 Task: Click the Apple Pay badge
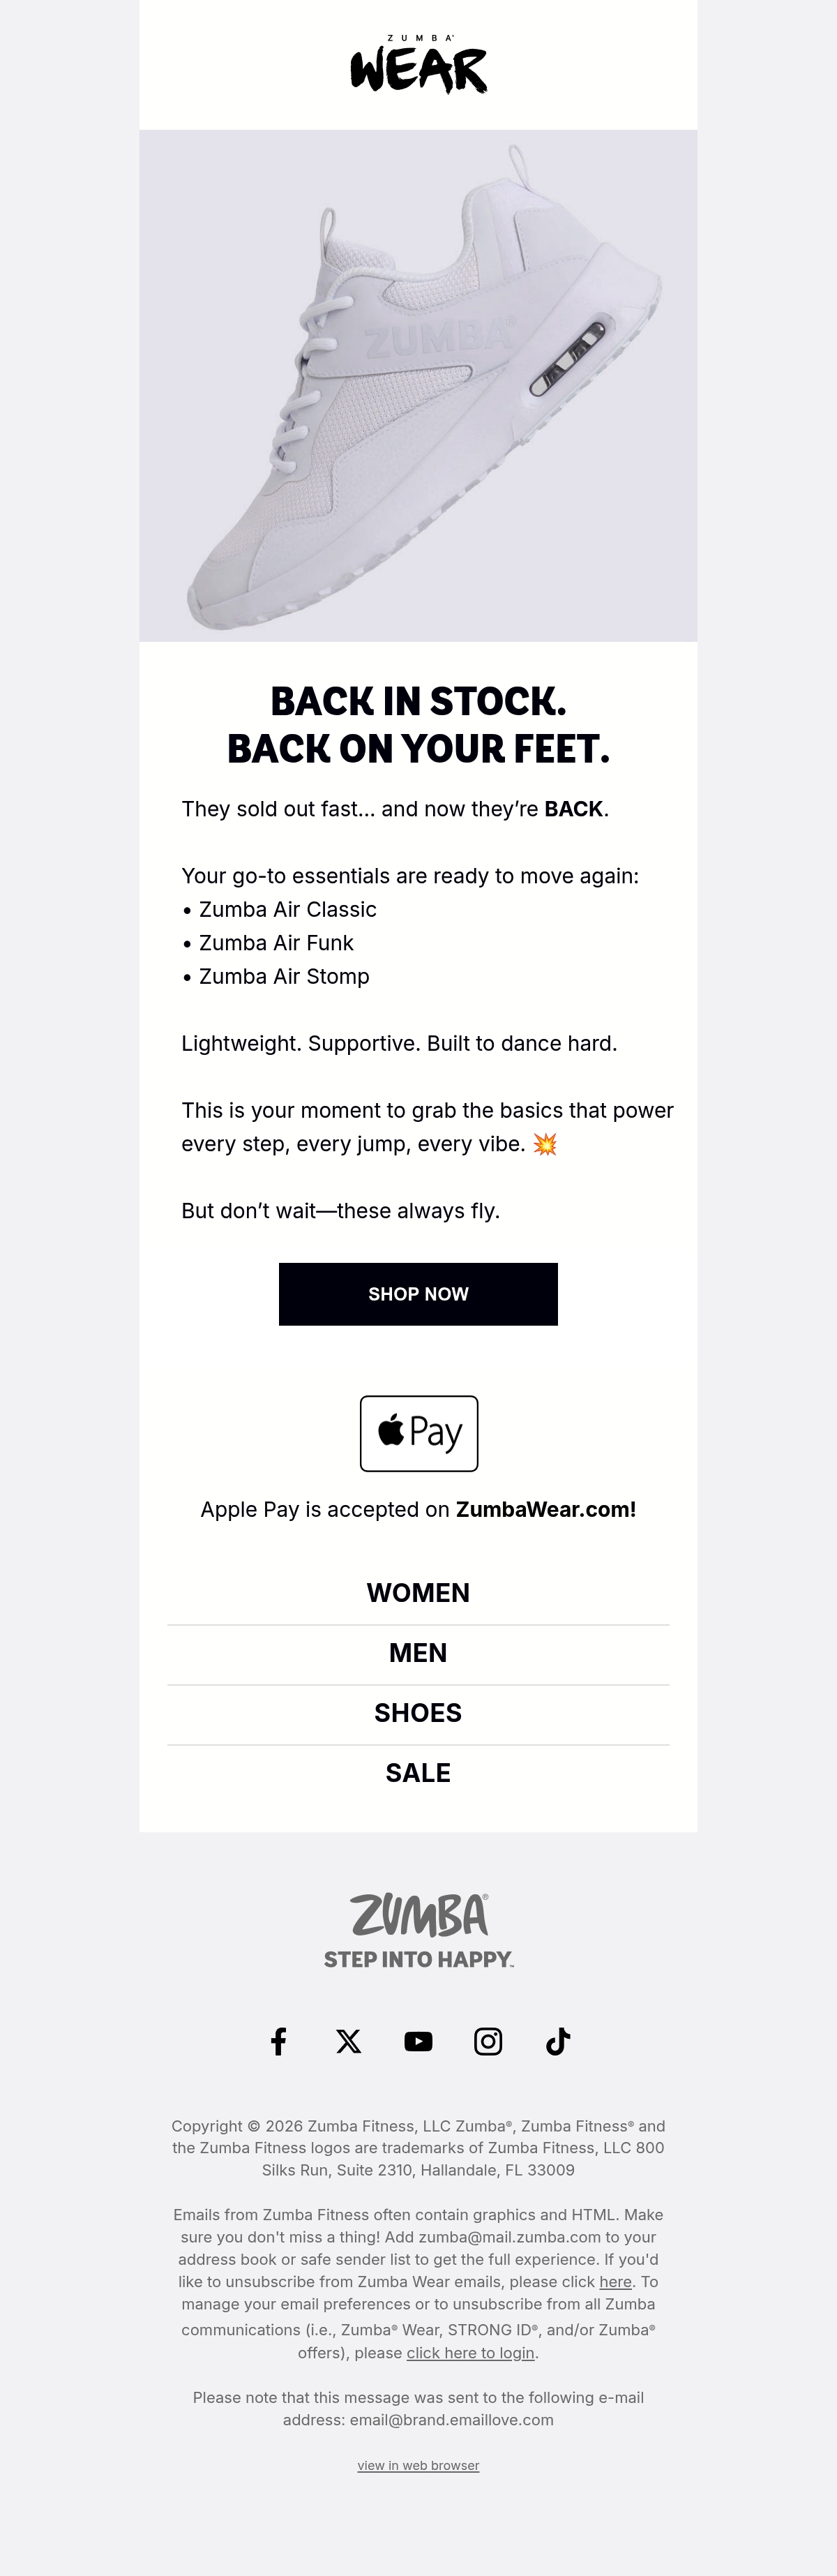pyautogui.click(x=419, y=1433)
